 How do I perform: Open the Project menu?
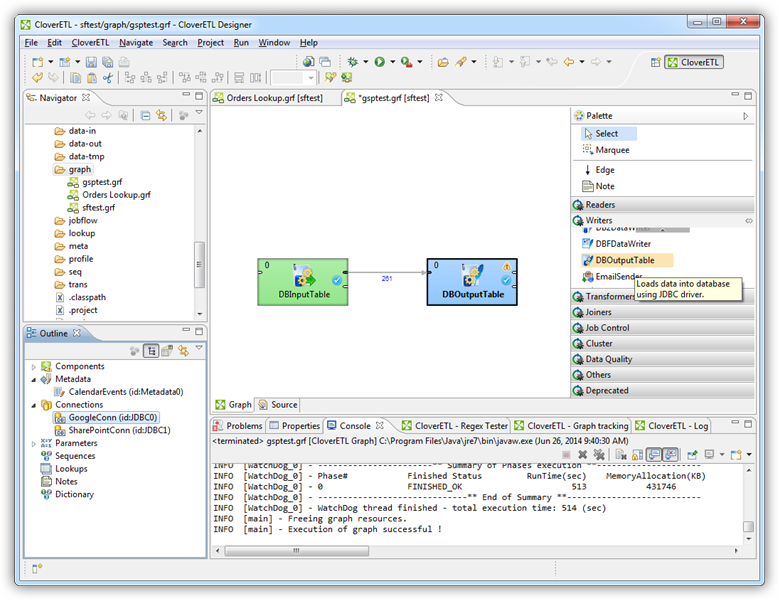coord(210,43)
